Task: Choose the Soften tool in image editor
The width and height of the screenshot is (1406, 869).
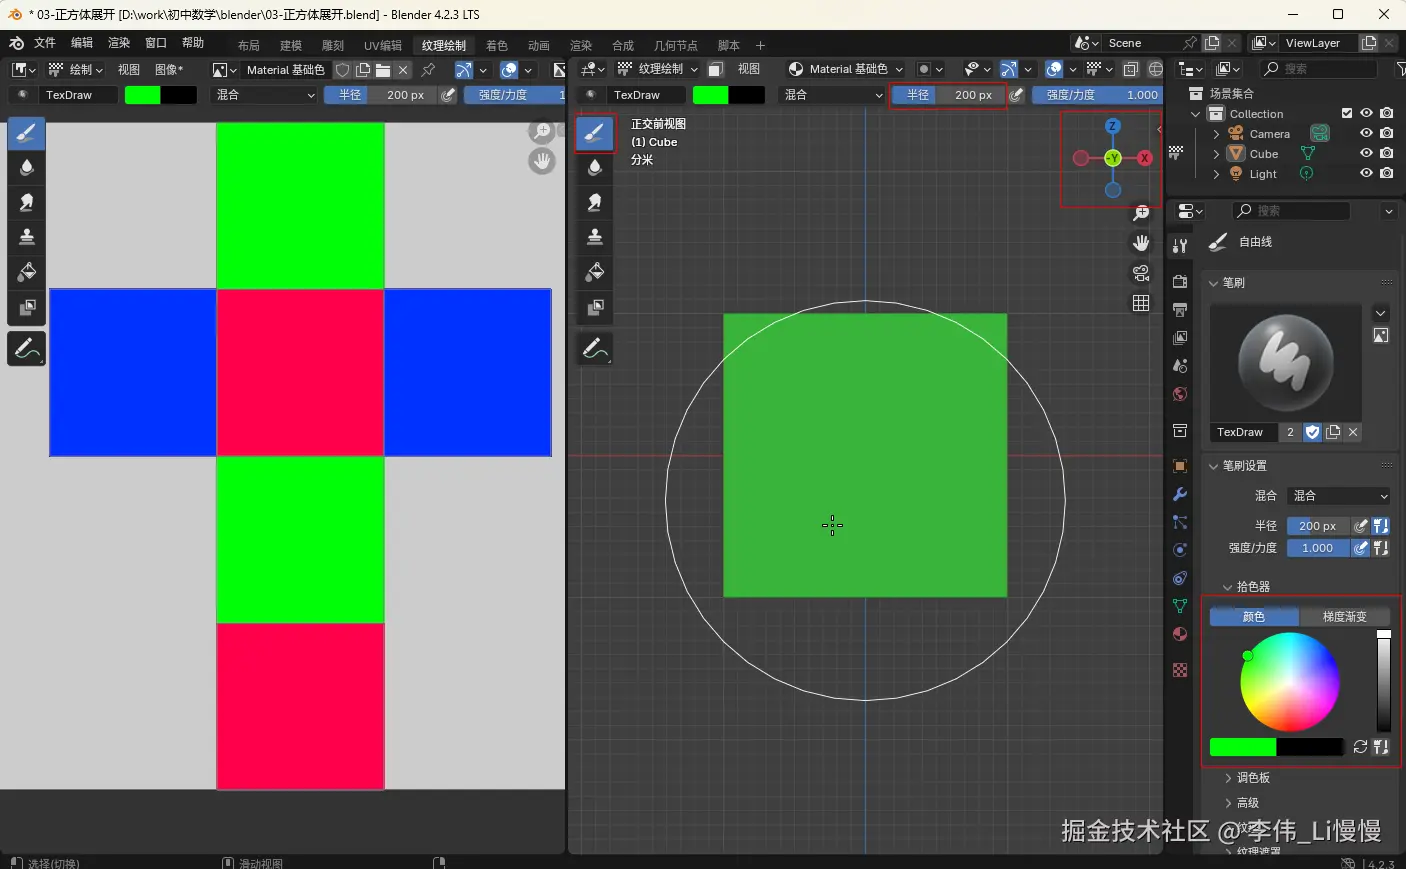Action: tap(27, 167)
